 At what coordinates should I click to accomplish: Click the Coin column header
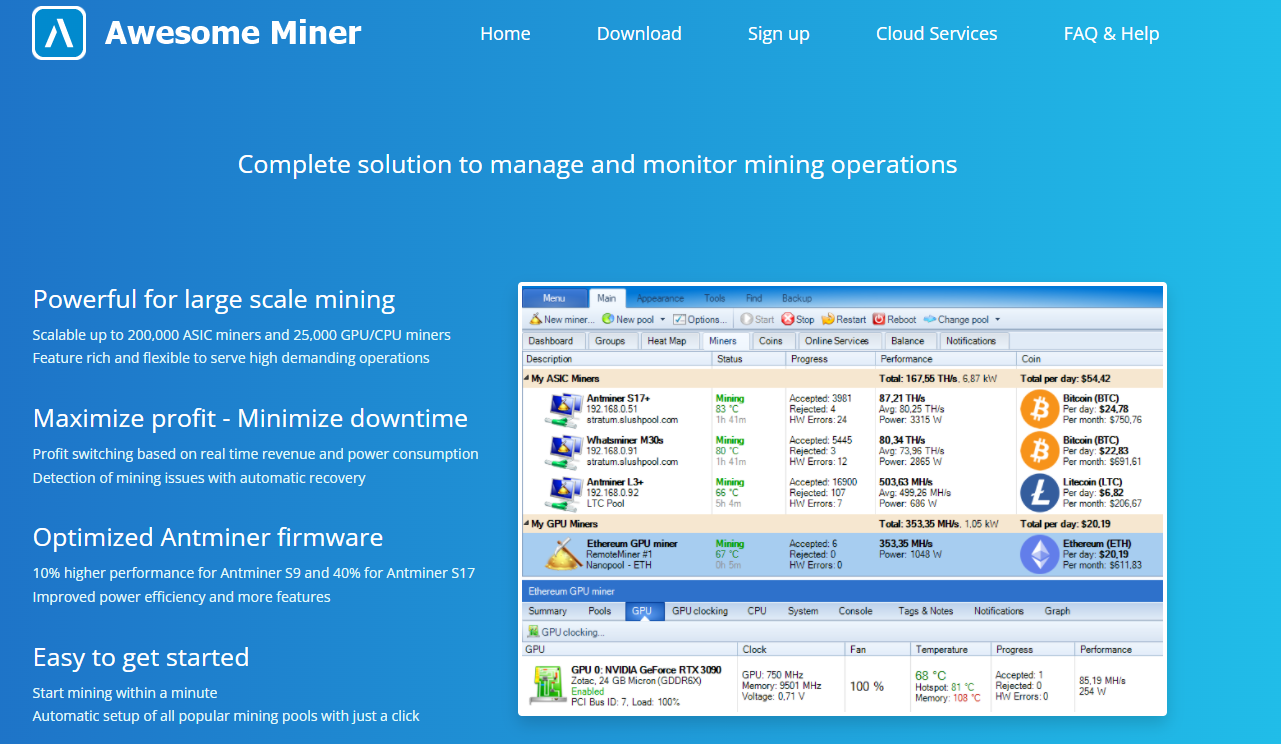pyautogui.click(x=1089, y=358)
